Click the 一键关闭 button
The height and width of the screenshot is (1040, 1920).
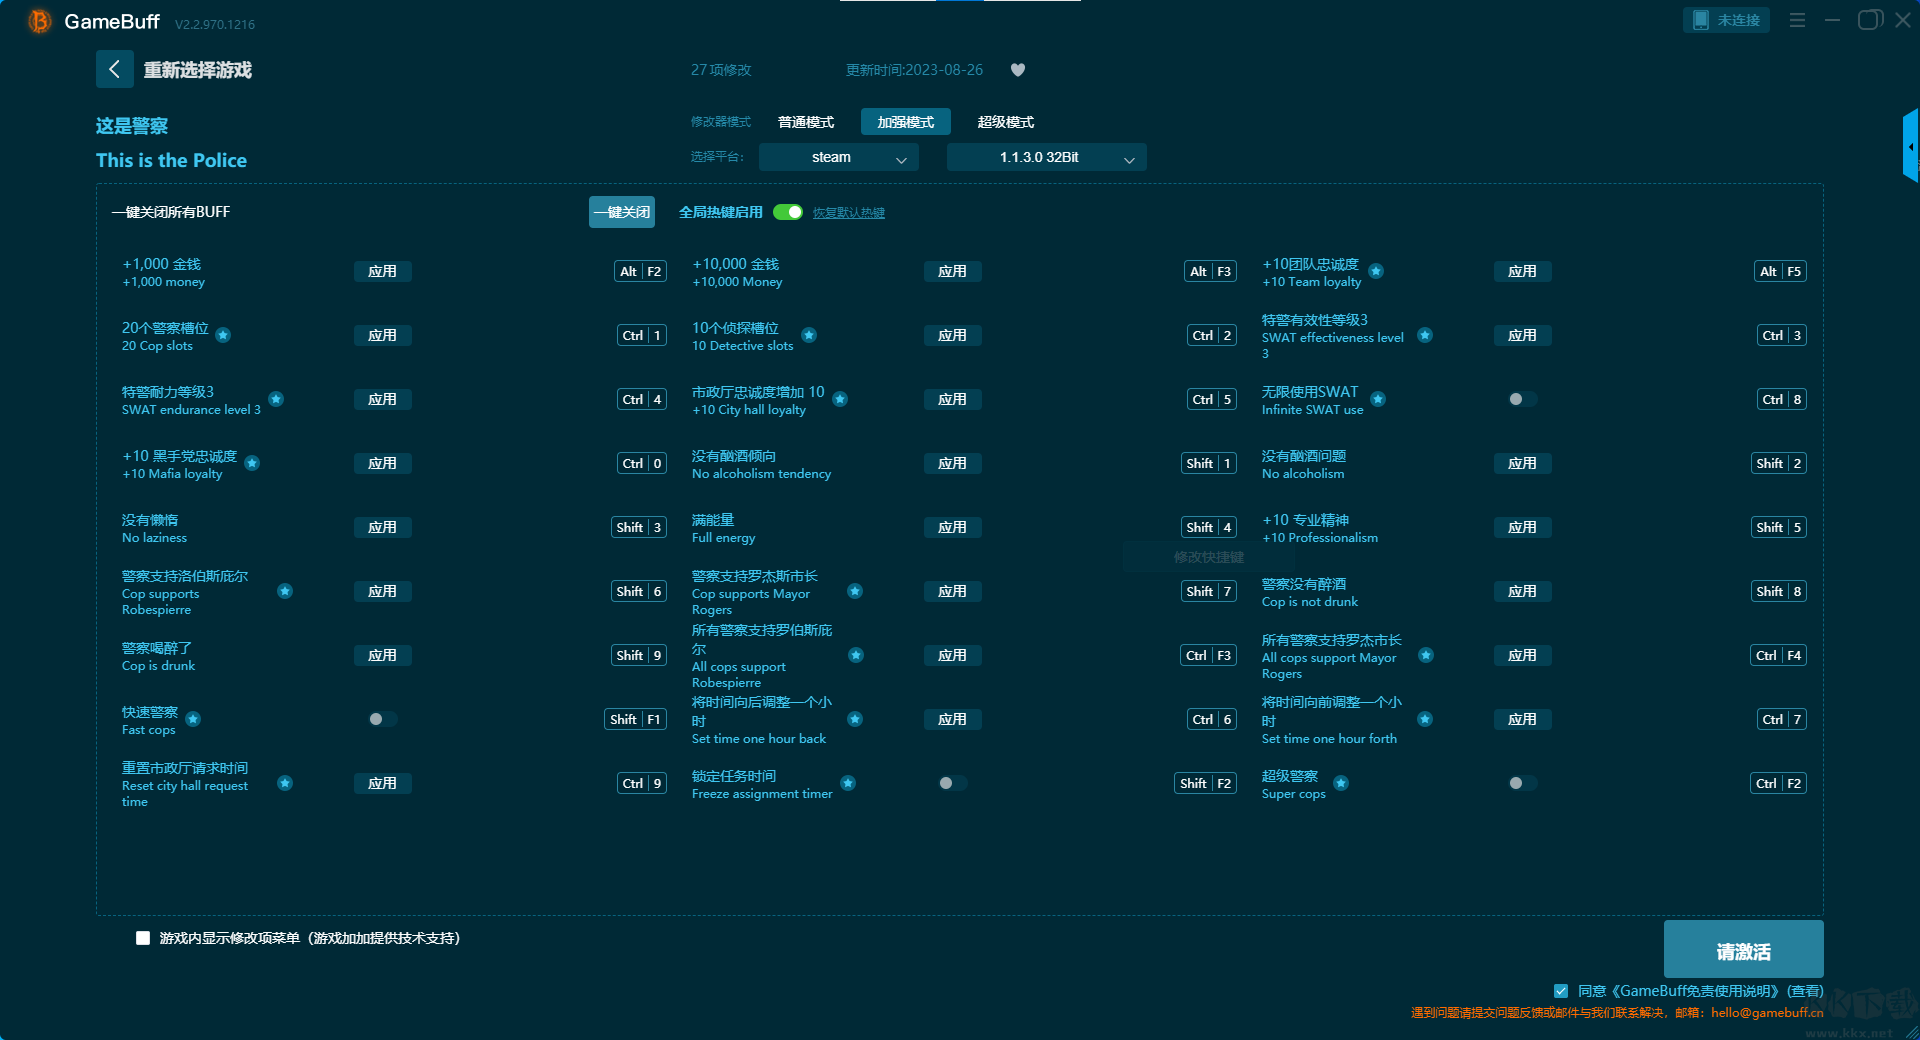[x=622, y=212]
